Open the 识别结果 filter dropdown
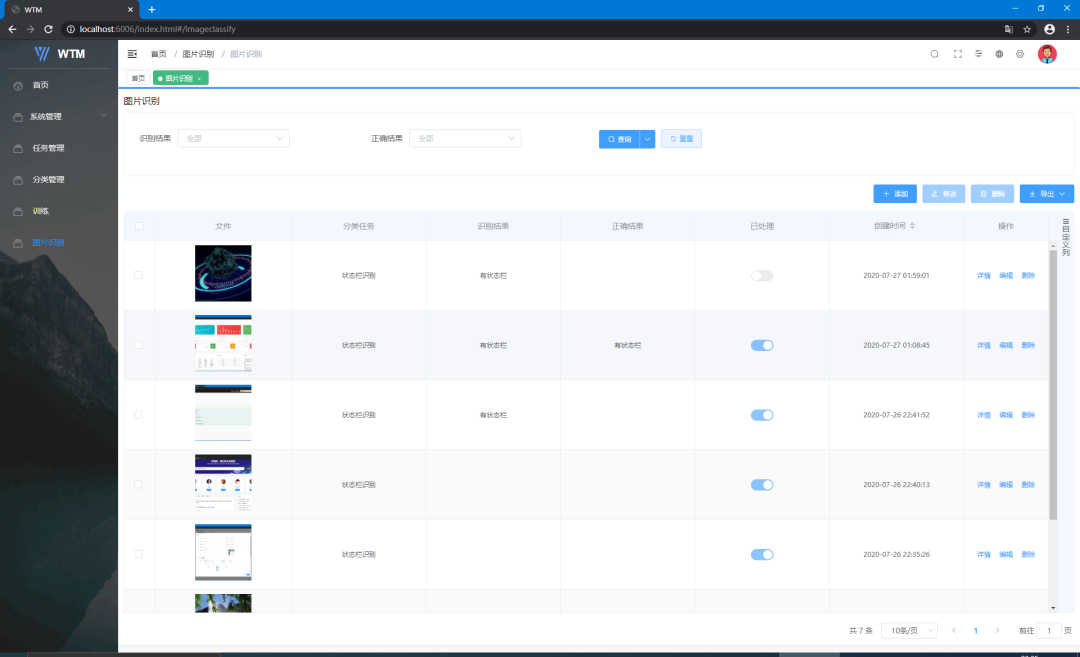Viewport: 1080px width, 657px height. pyautogui.click(x=233, y=138)
